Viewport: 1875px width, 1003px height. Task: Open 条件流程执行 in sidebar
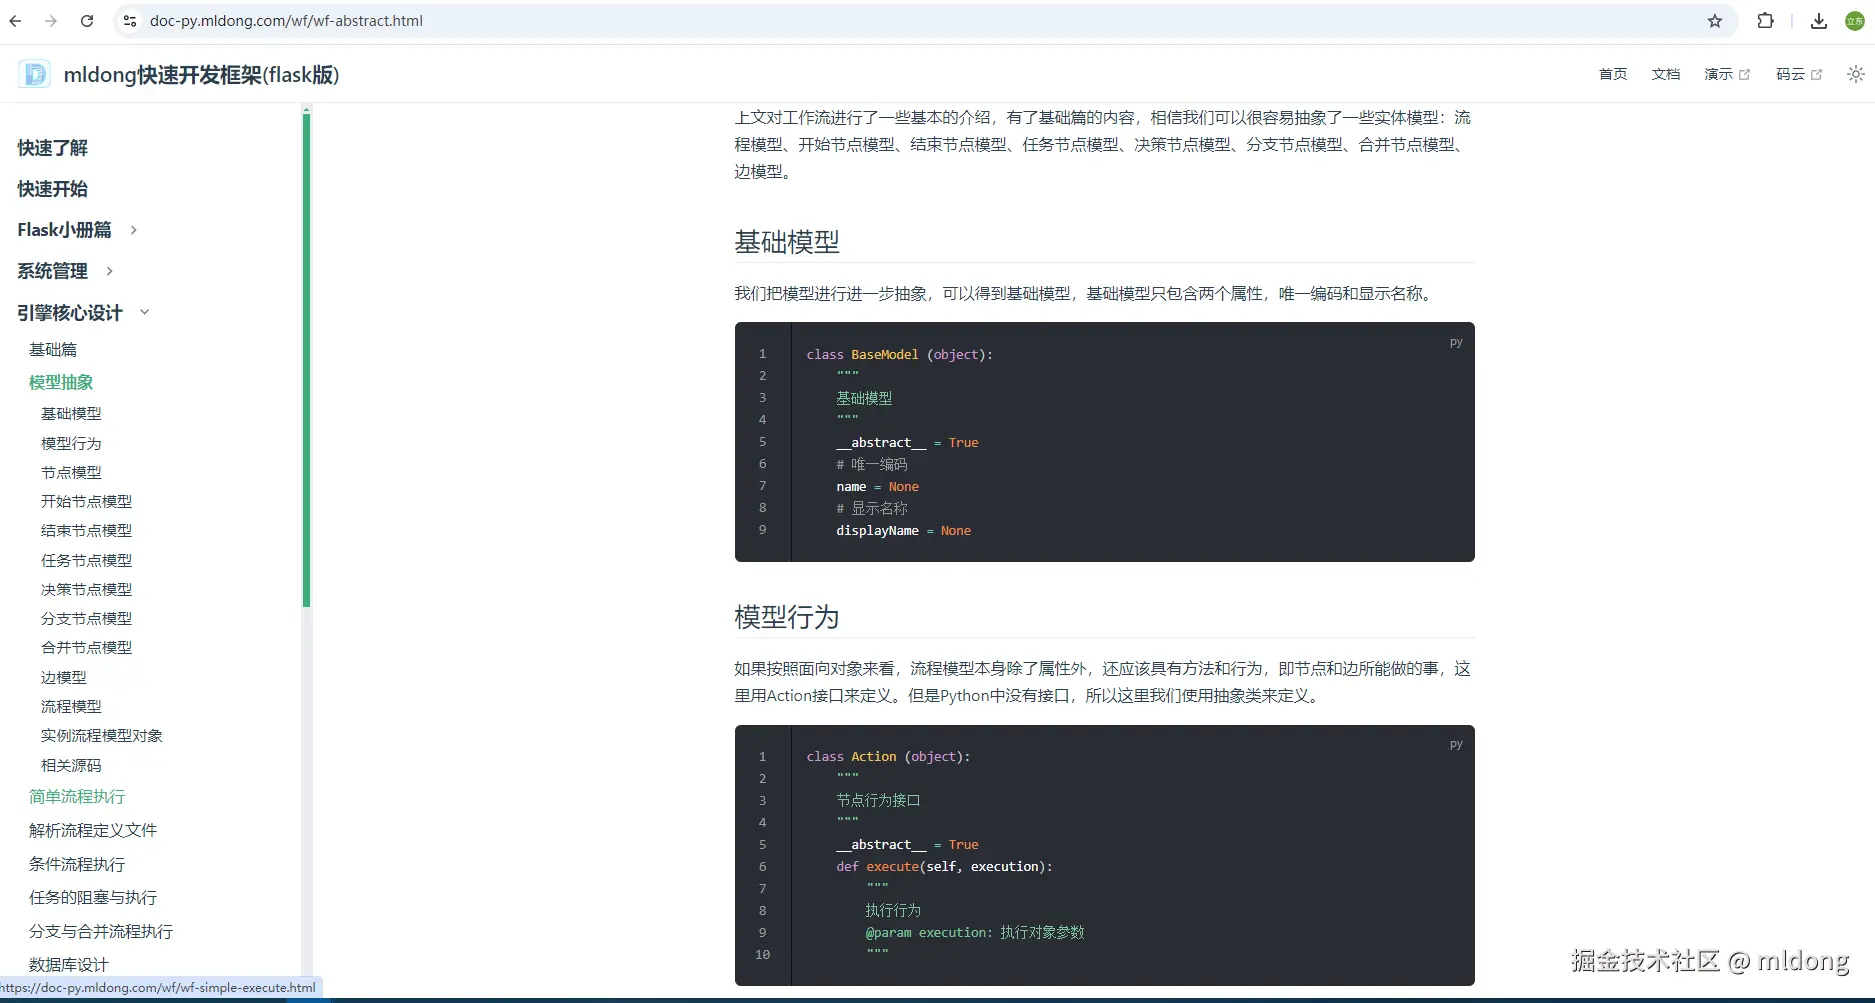[x=77, y=864]
